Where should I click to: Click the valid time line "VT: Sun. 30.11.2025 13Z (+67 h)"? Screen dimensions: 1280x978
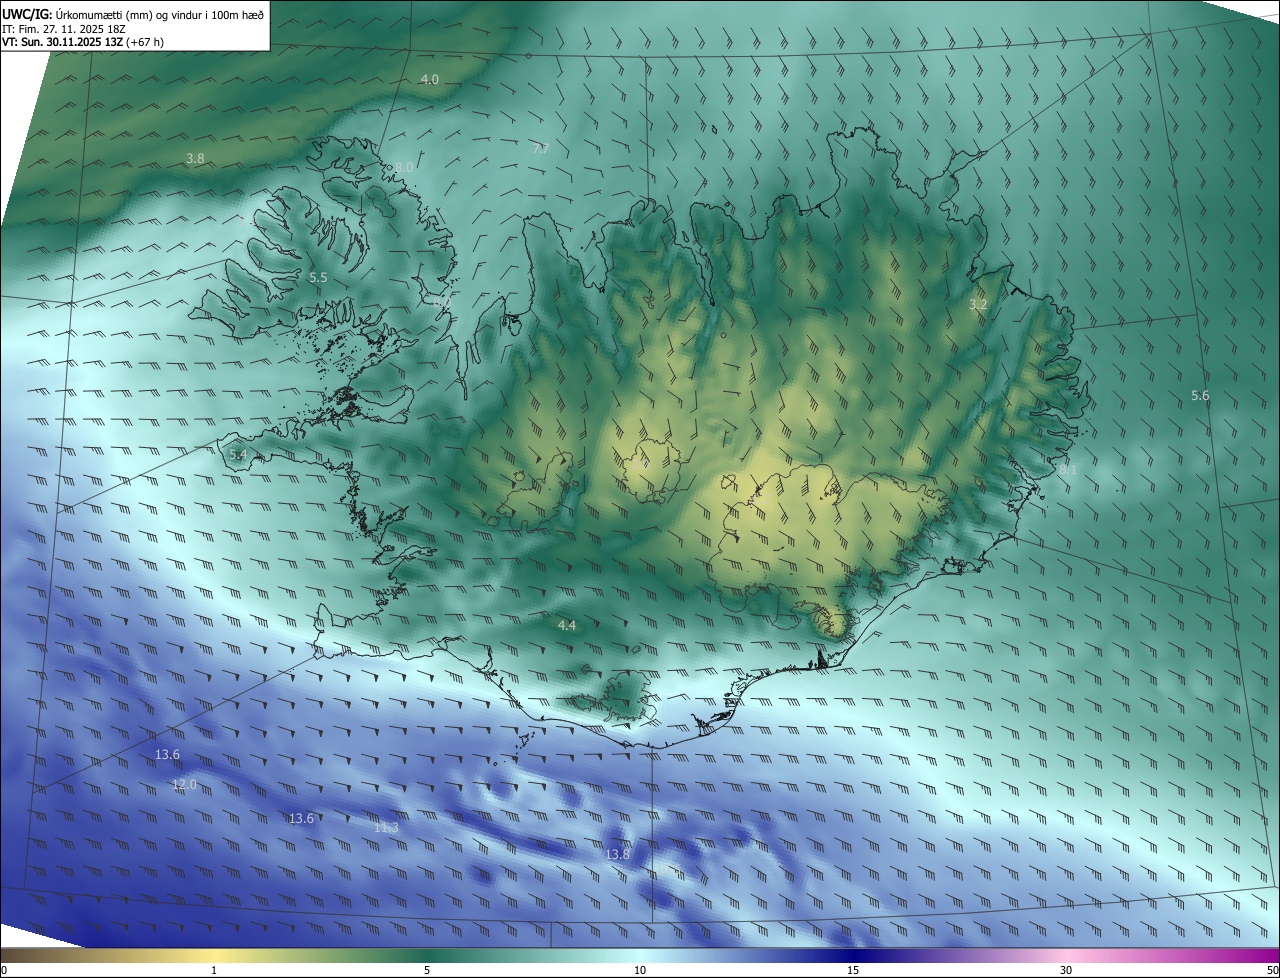point(81,43)
